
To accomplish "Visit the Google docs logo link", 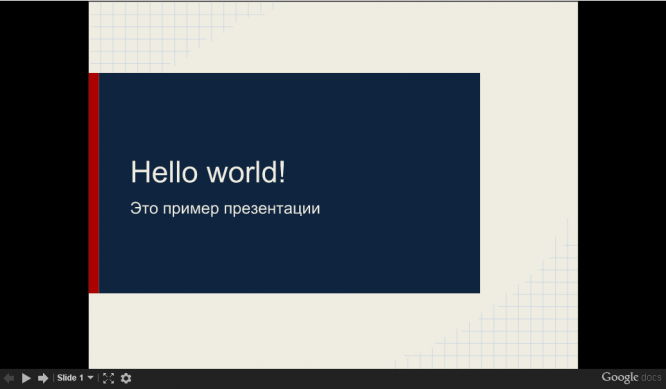I will click(x=631, y=377).
